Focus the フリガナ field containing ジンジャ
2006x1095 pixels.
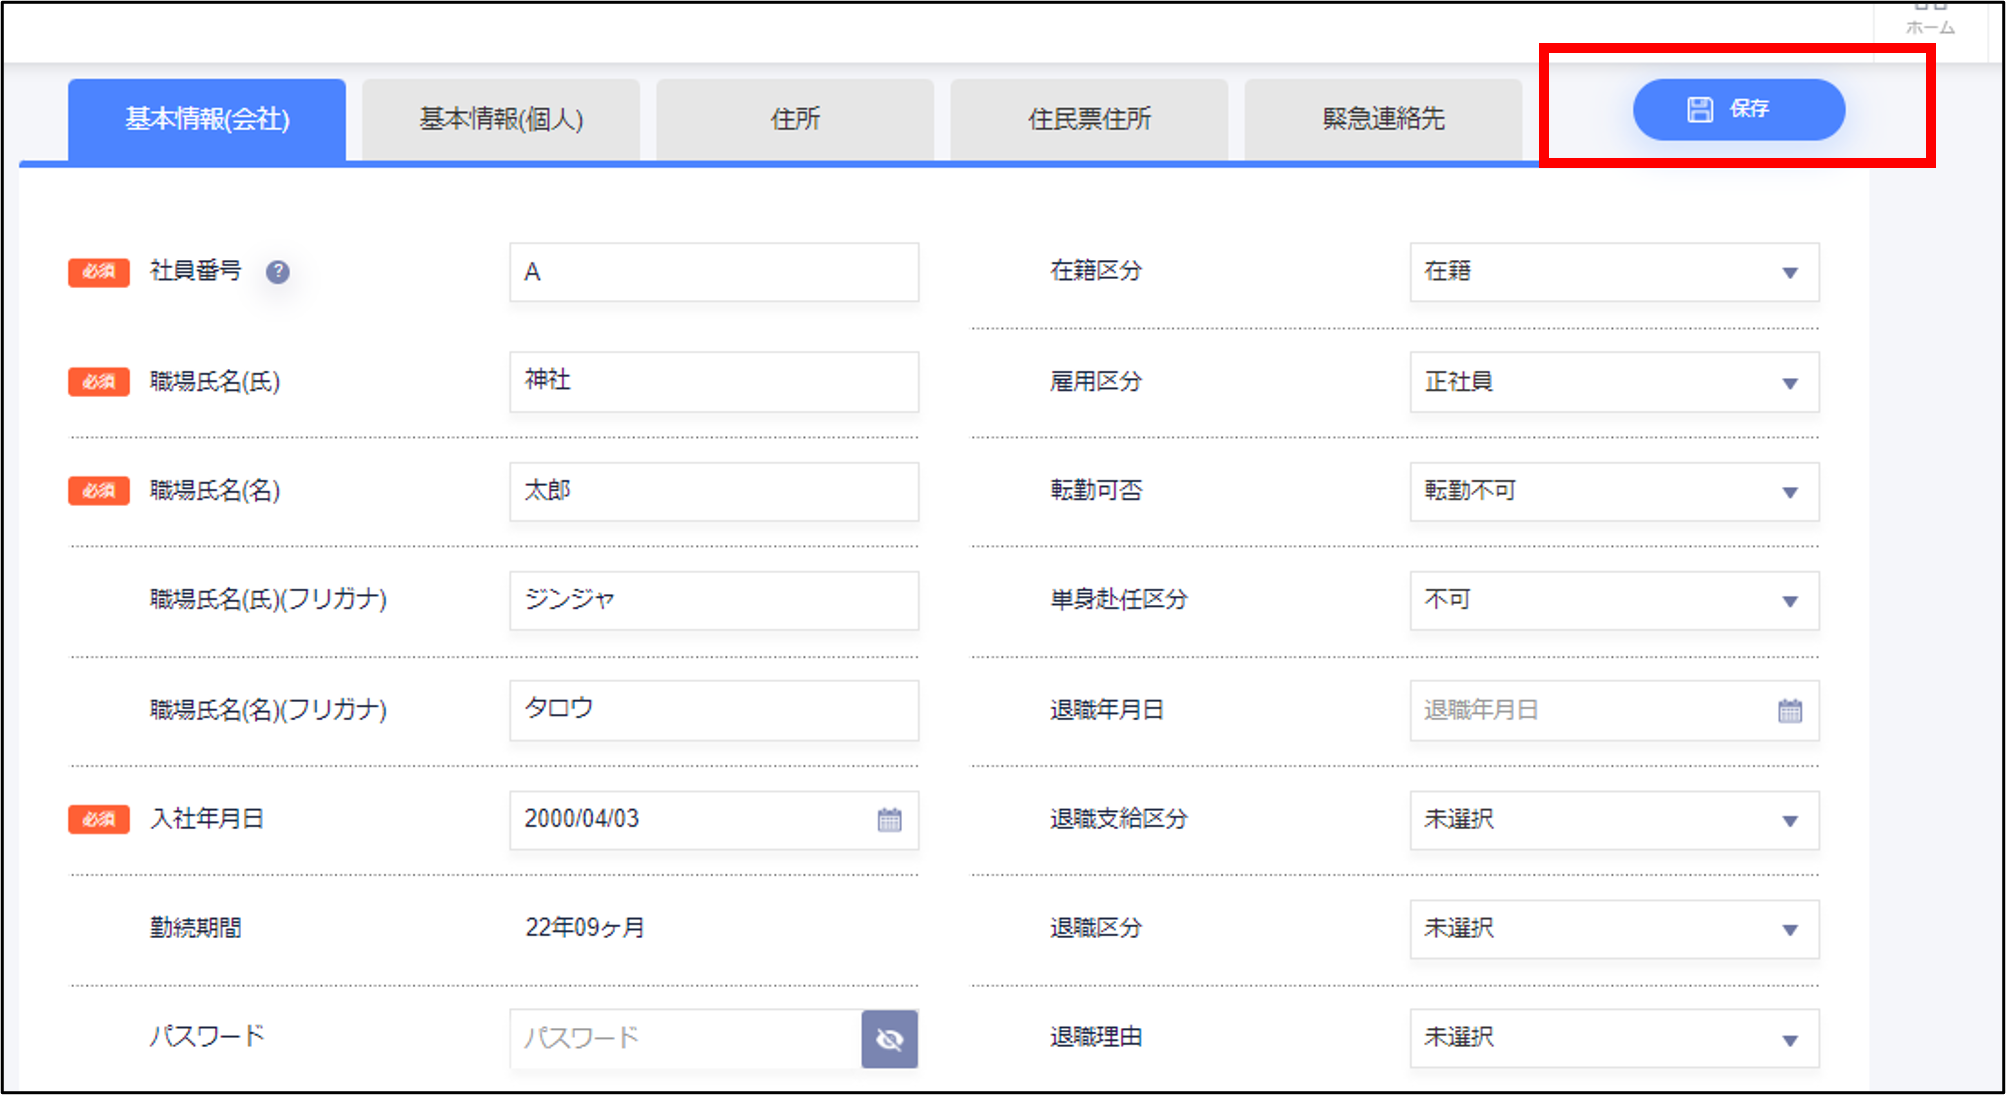pyautogui.click(x=714, y=600)
